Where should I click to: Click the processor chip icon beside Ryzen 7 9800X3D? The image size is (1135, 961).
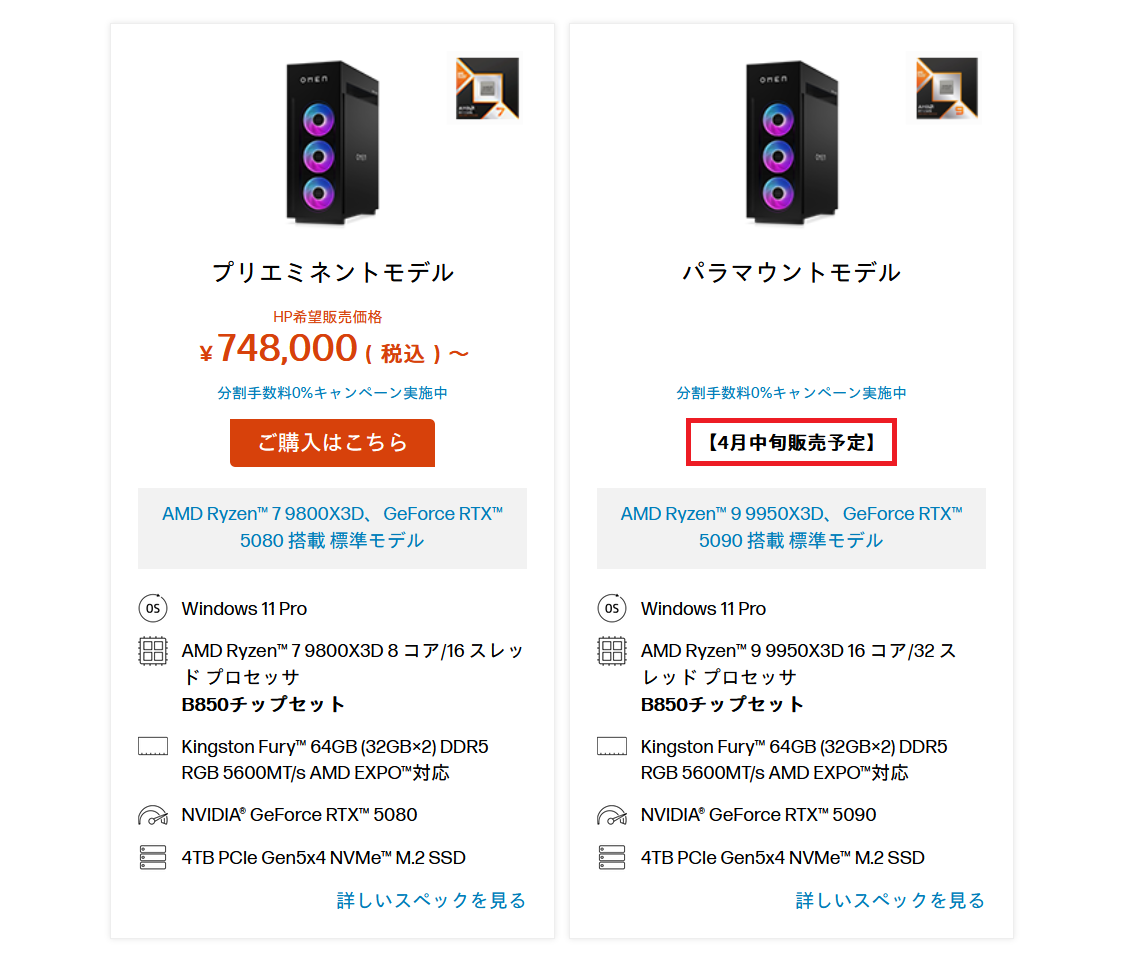(x=152, y=651)
